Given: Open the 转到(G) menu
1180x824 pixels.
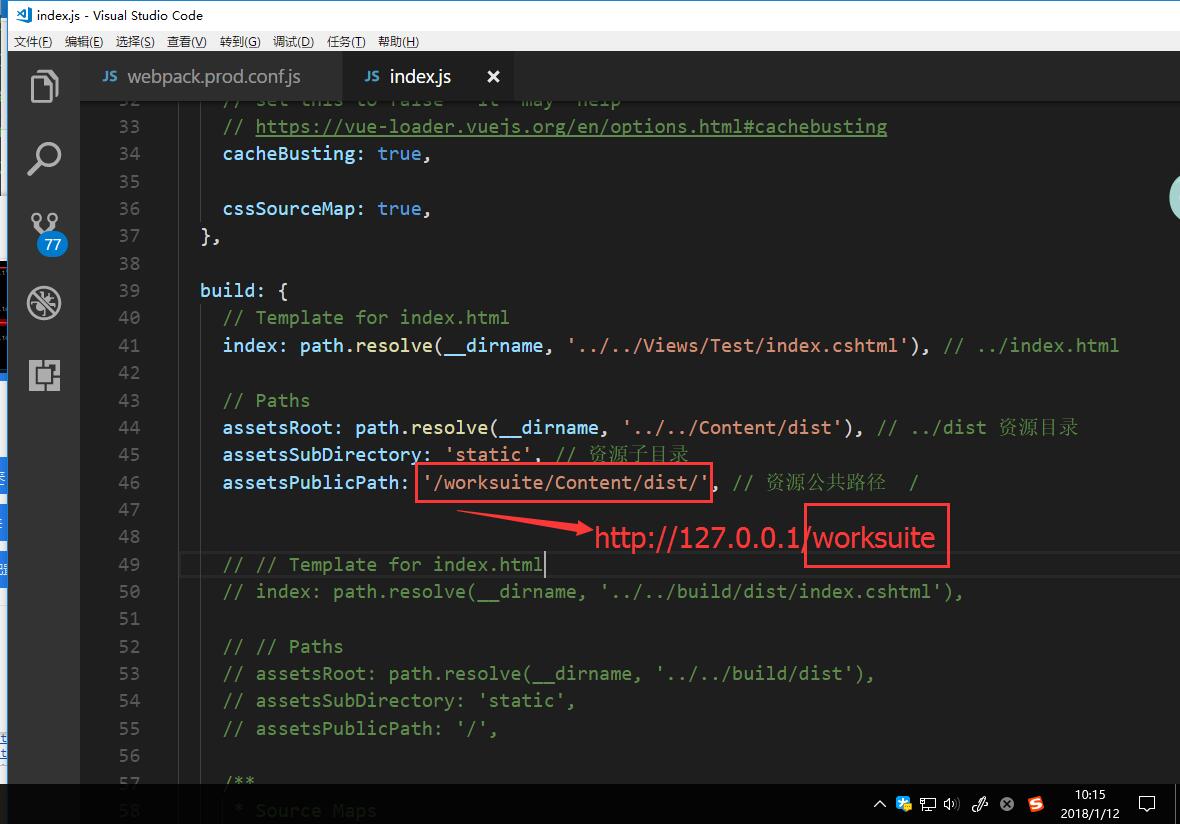Looking at the screenshot, I should click(240, 41).
